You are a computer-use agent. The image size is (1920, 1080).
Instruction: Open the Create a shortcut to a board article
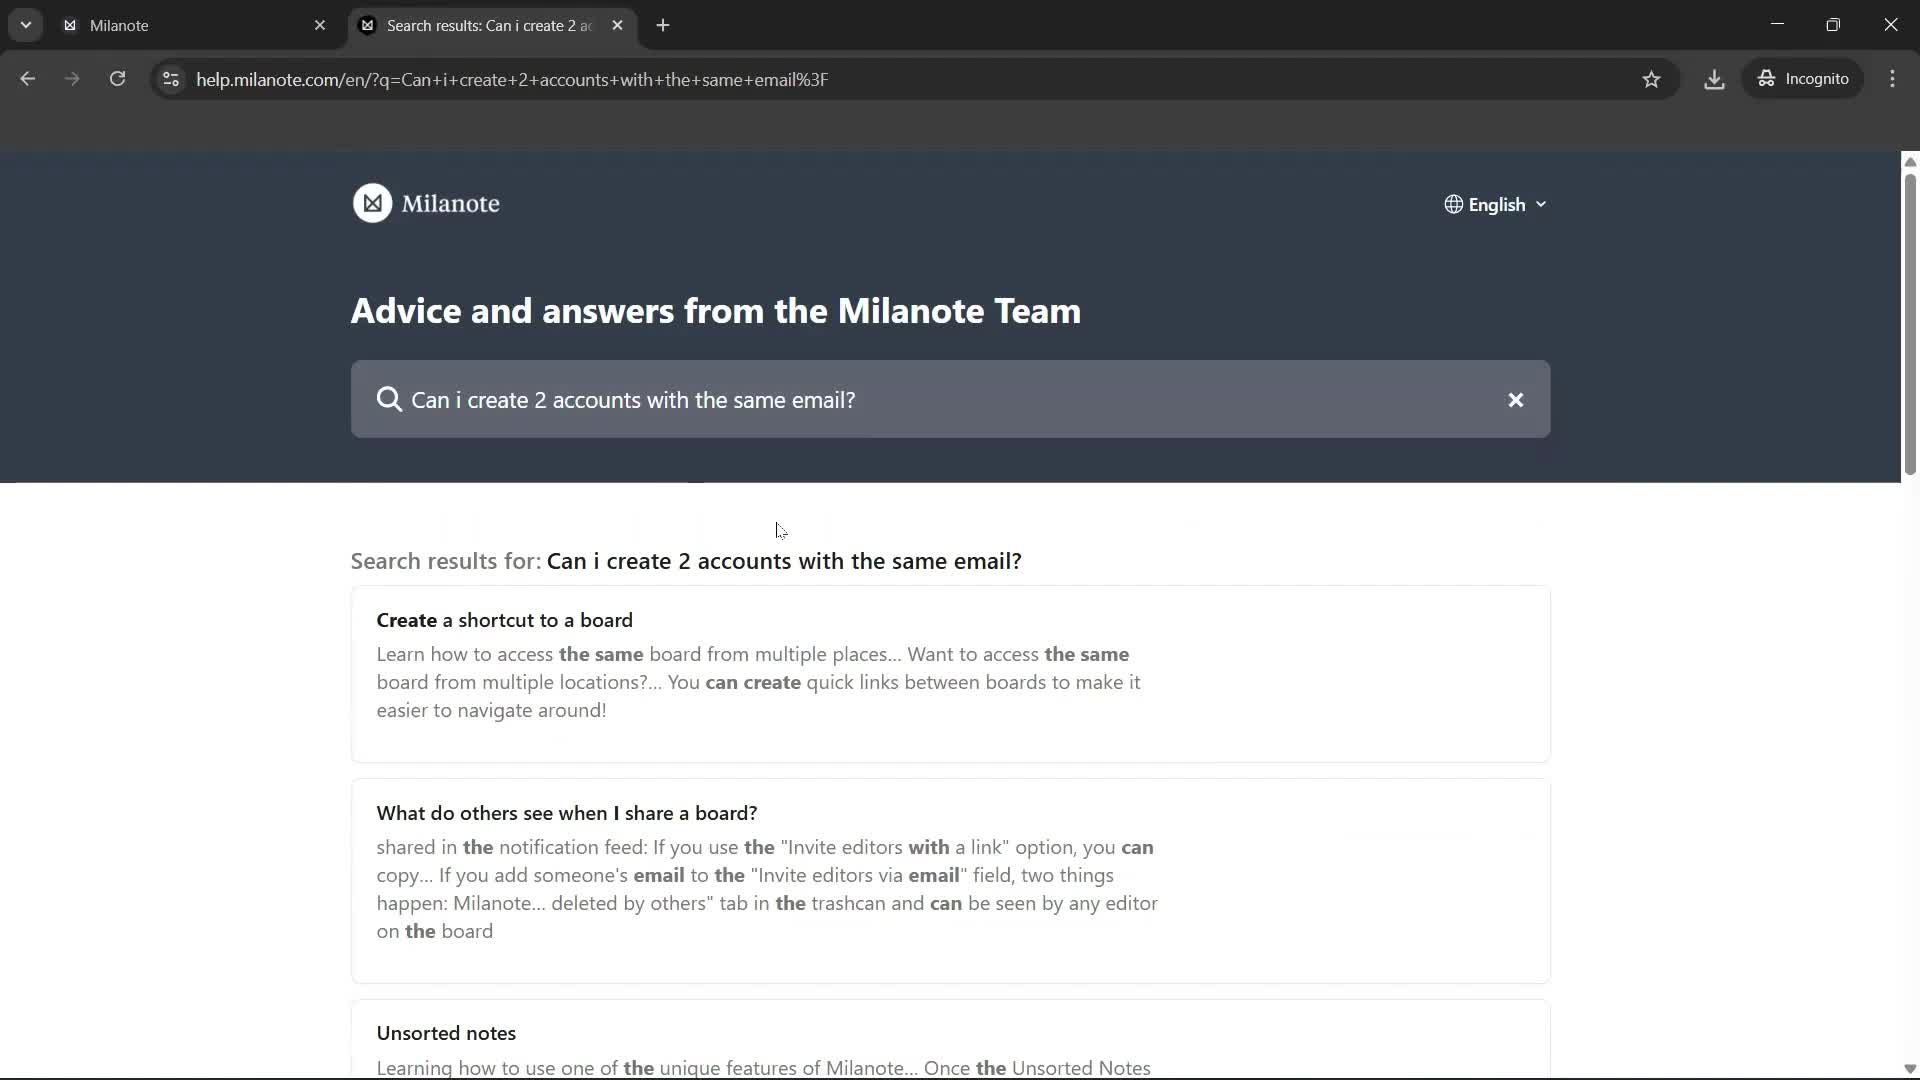pyautogui.click(x=504, y=620)
